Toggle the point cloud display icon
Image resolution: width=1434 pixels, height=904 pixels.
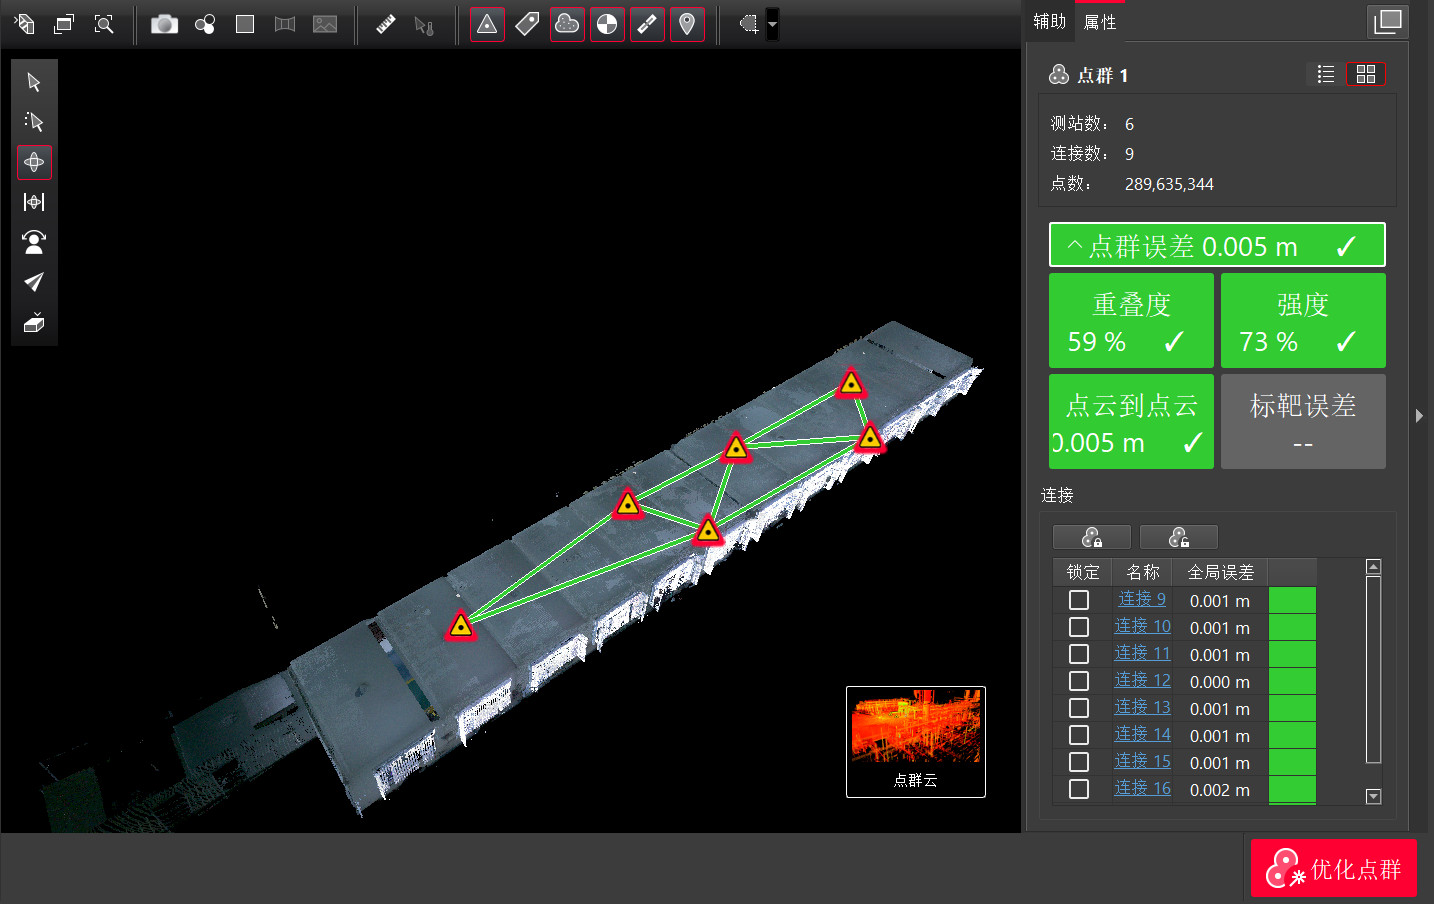(567, 24)
